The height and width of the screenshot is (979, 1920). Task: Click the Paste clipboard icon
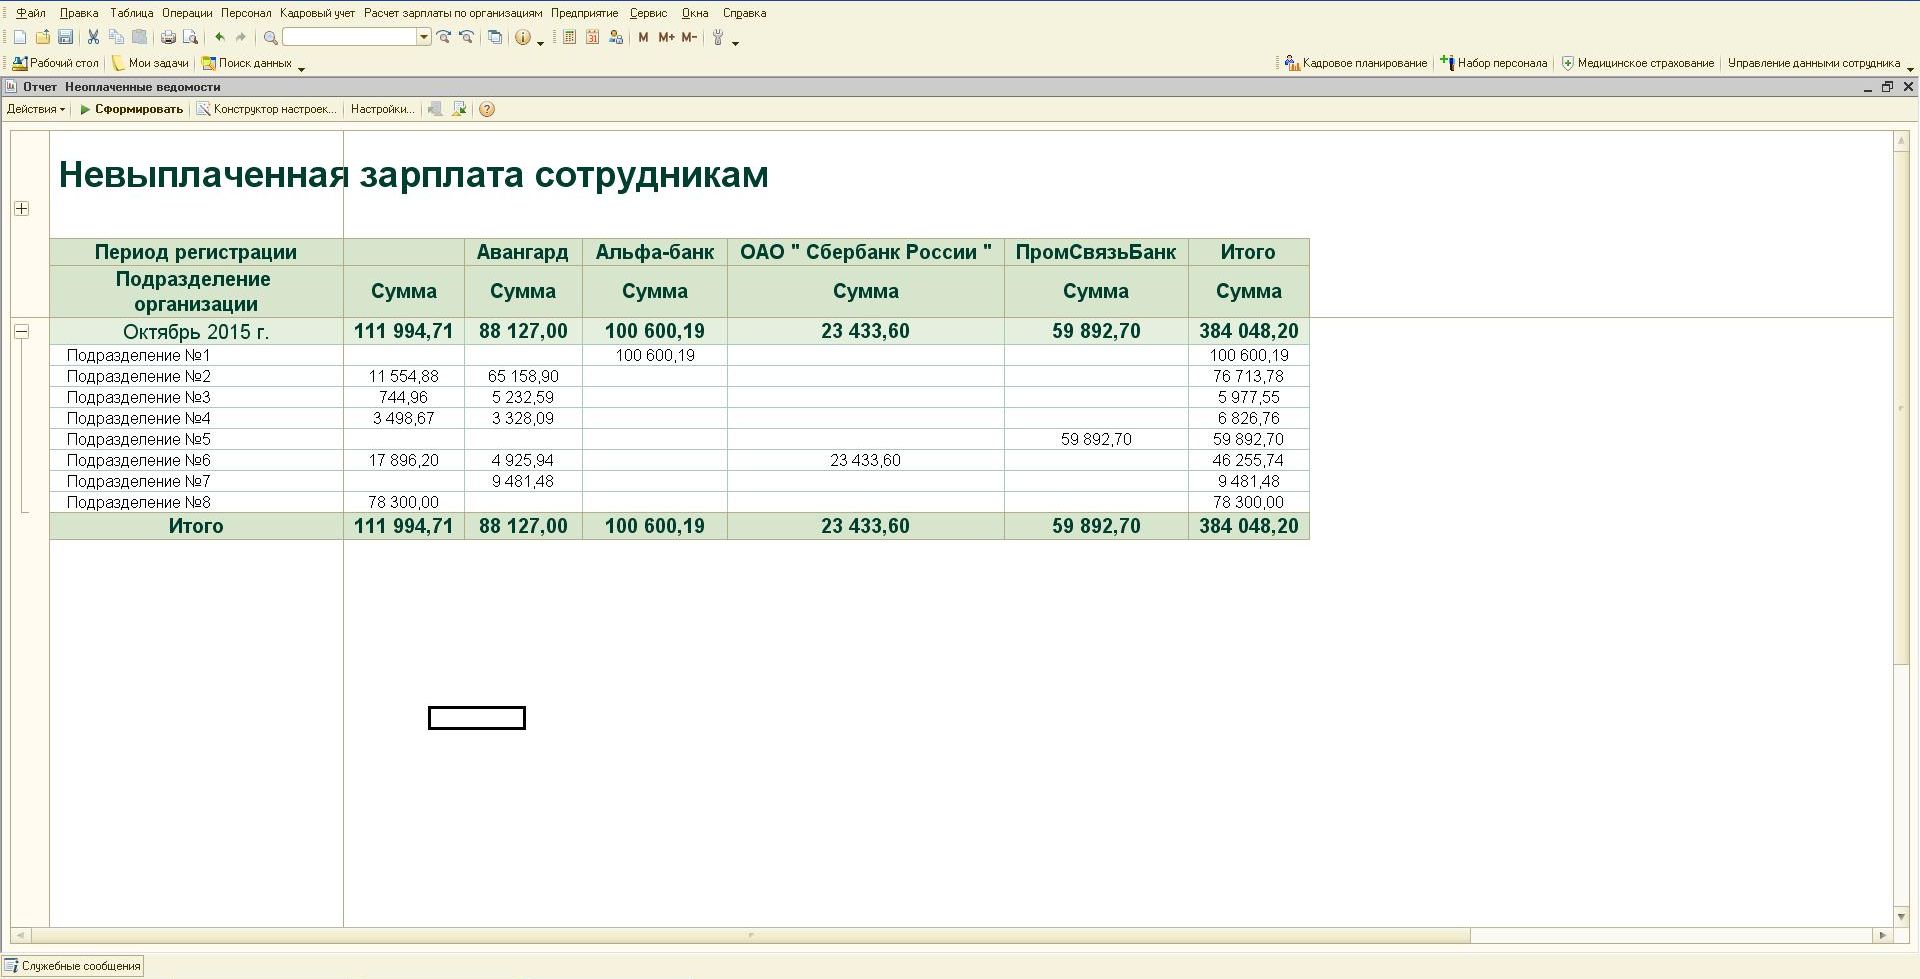pos(139,38)
